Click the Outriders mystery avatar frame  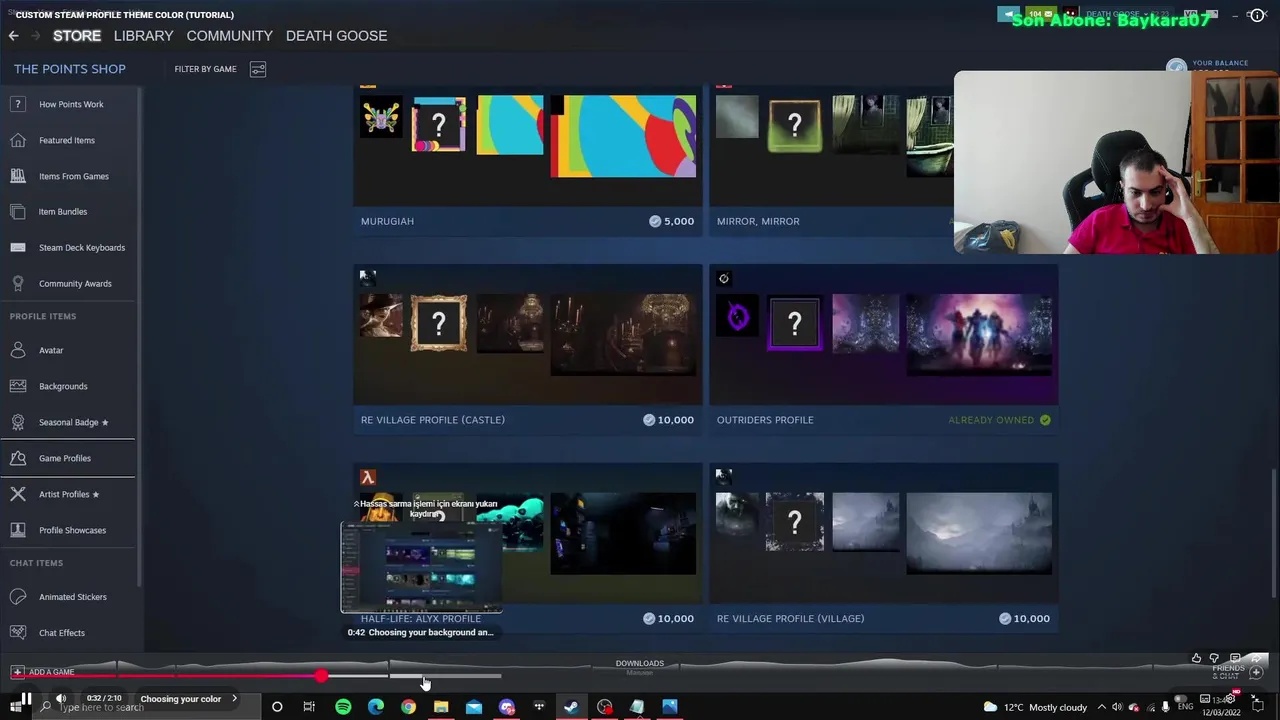point(795,323)
